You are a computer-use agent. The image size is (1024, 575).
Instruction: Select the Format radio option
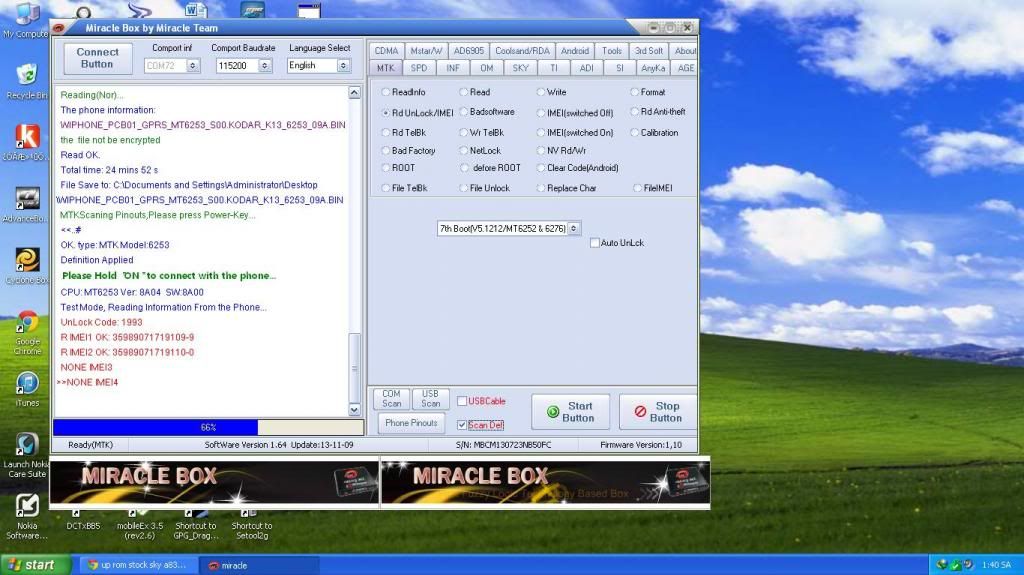pos(634,92)
